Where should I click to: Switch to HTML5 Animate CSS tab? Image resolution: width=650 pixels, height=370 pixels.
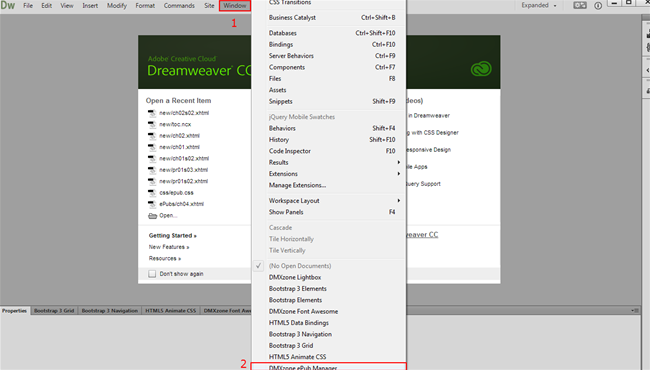(170, 311)
